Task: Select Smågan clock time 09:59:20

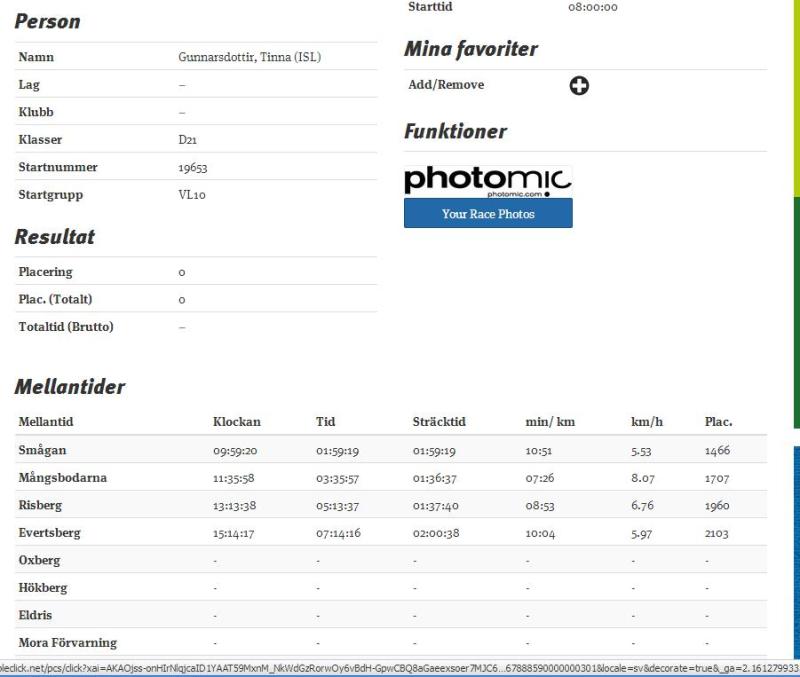Action: 235,450
